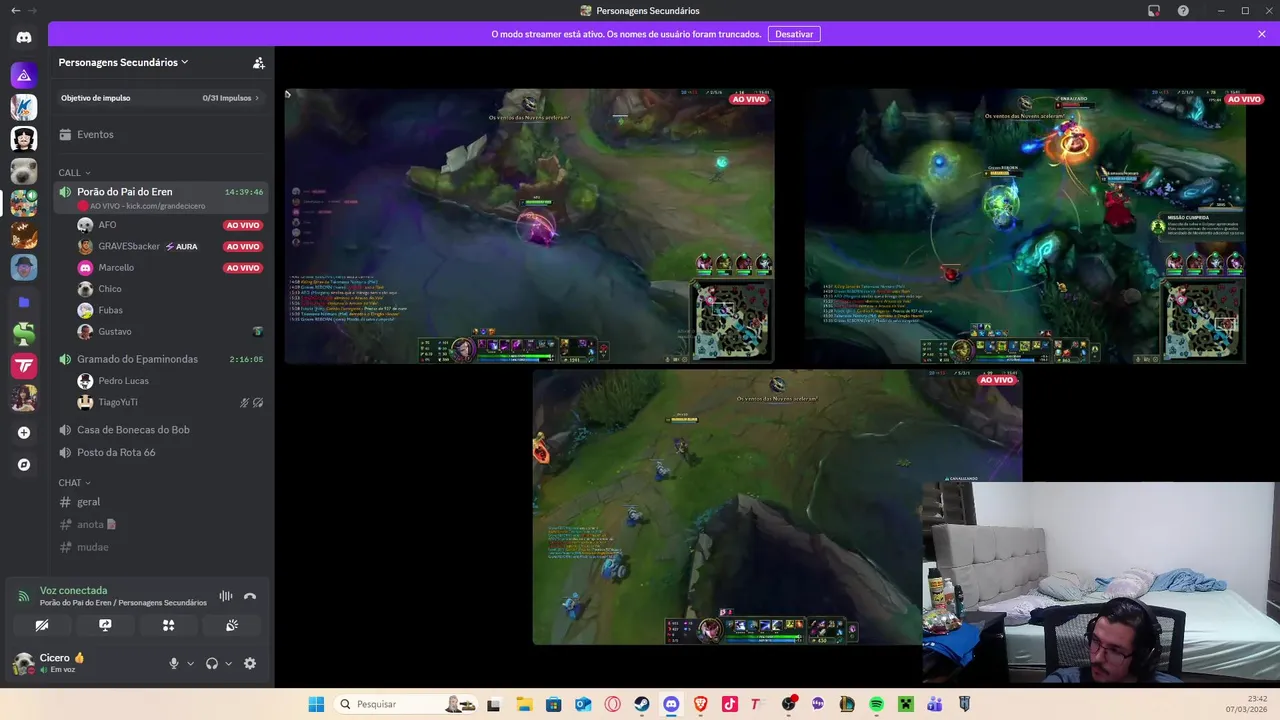Open Windows Start menu

point(316,704)
